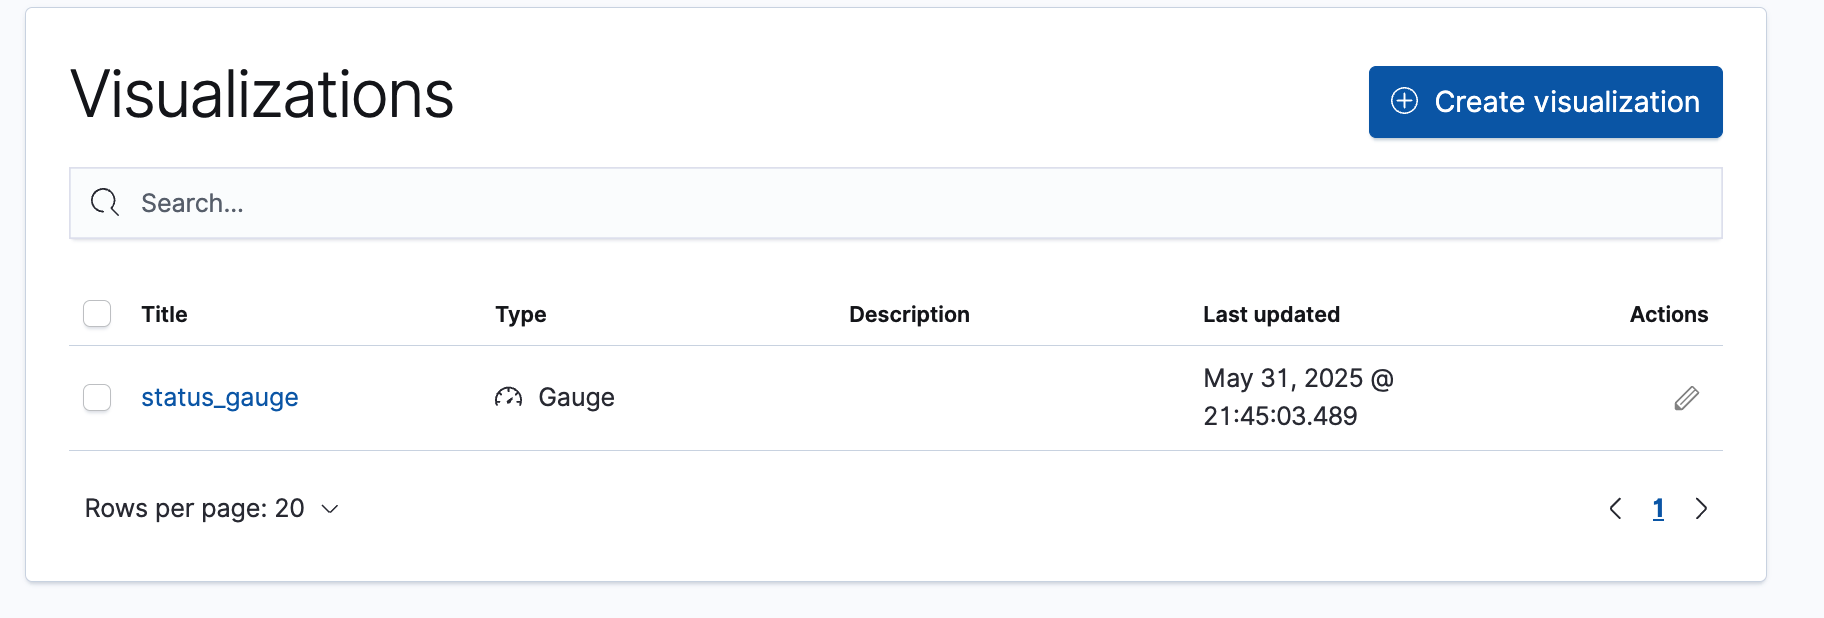This screenshot has height=618, width=1824.
Task: Expand the Rows per page dropdown
Action: 212,509
